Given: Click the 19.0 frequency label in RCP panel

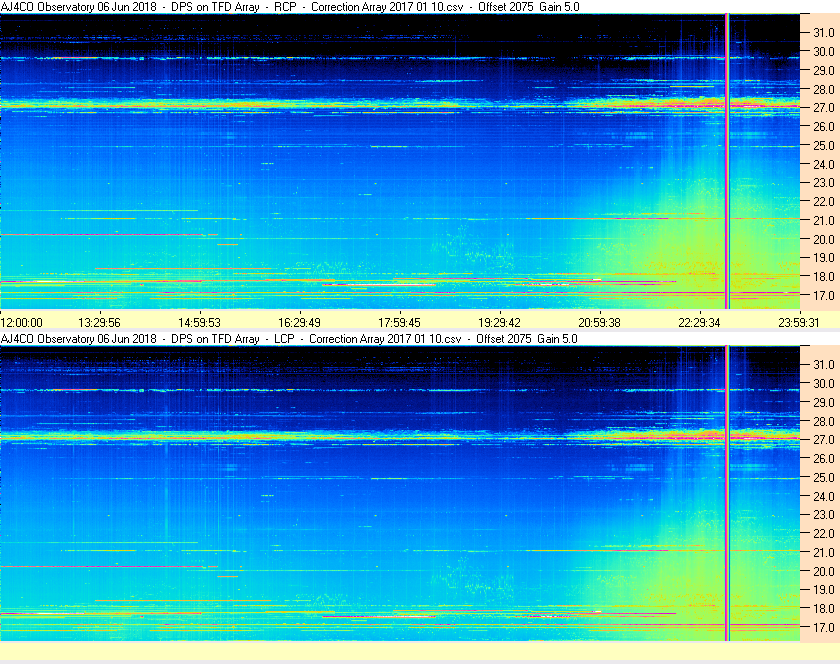Looking at the screenshot, I should coord(824,258).
